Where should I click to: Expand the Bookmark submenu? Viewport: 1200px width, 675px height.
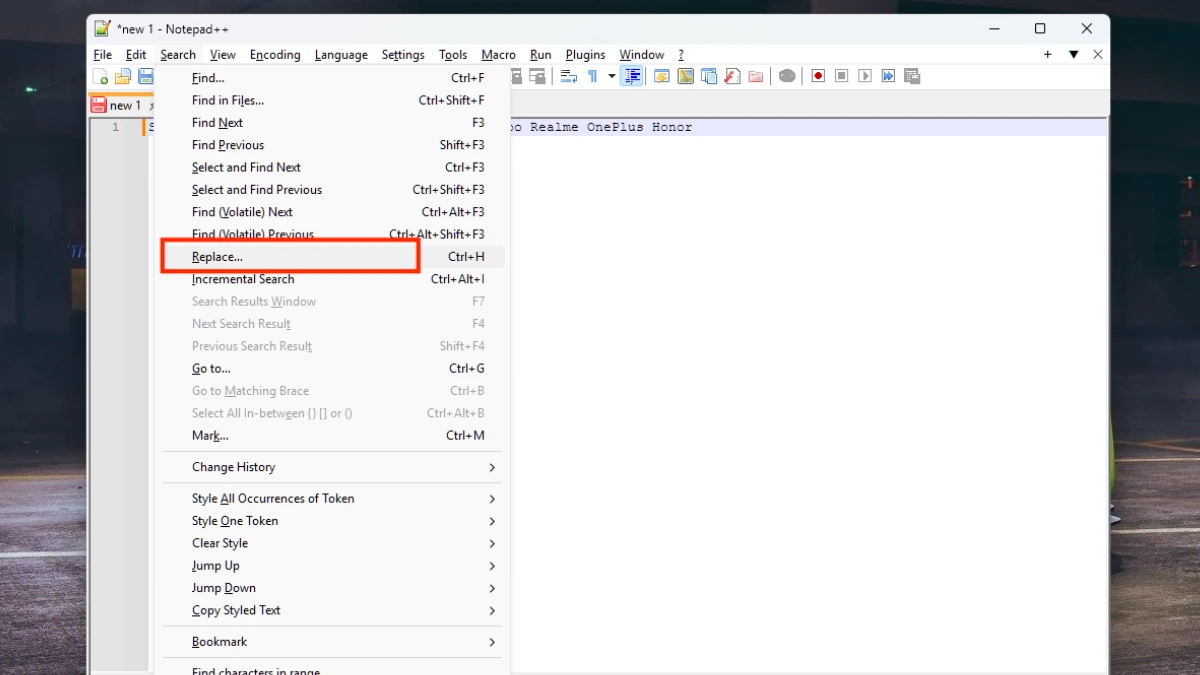(334, 642)
